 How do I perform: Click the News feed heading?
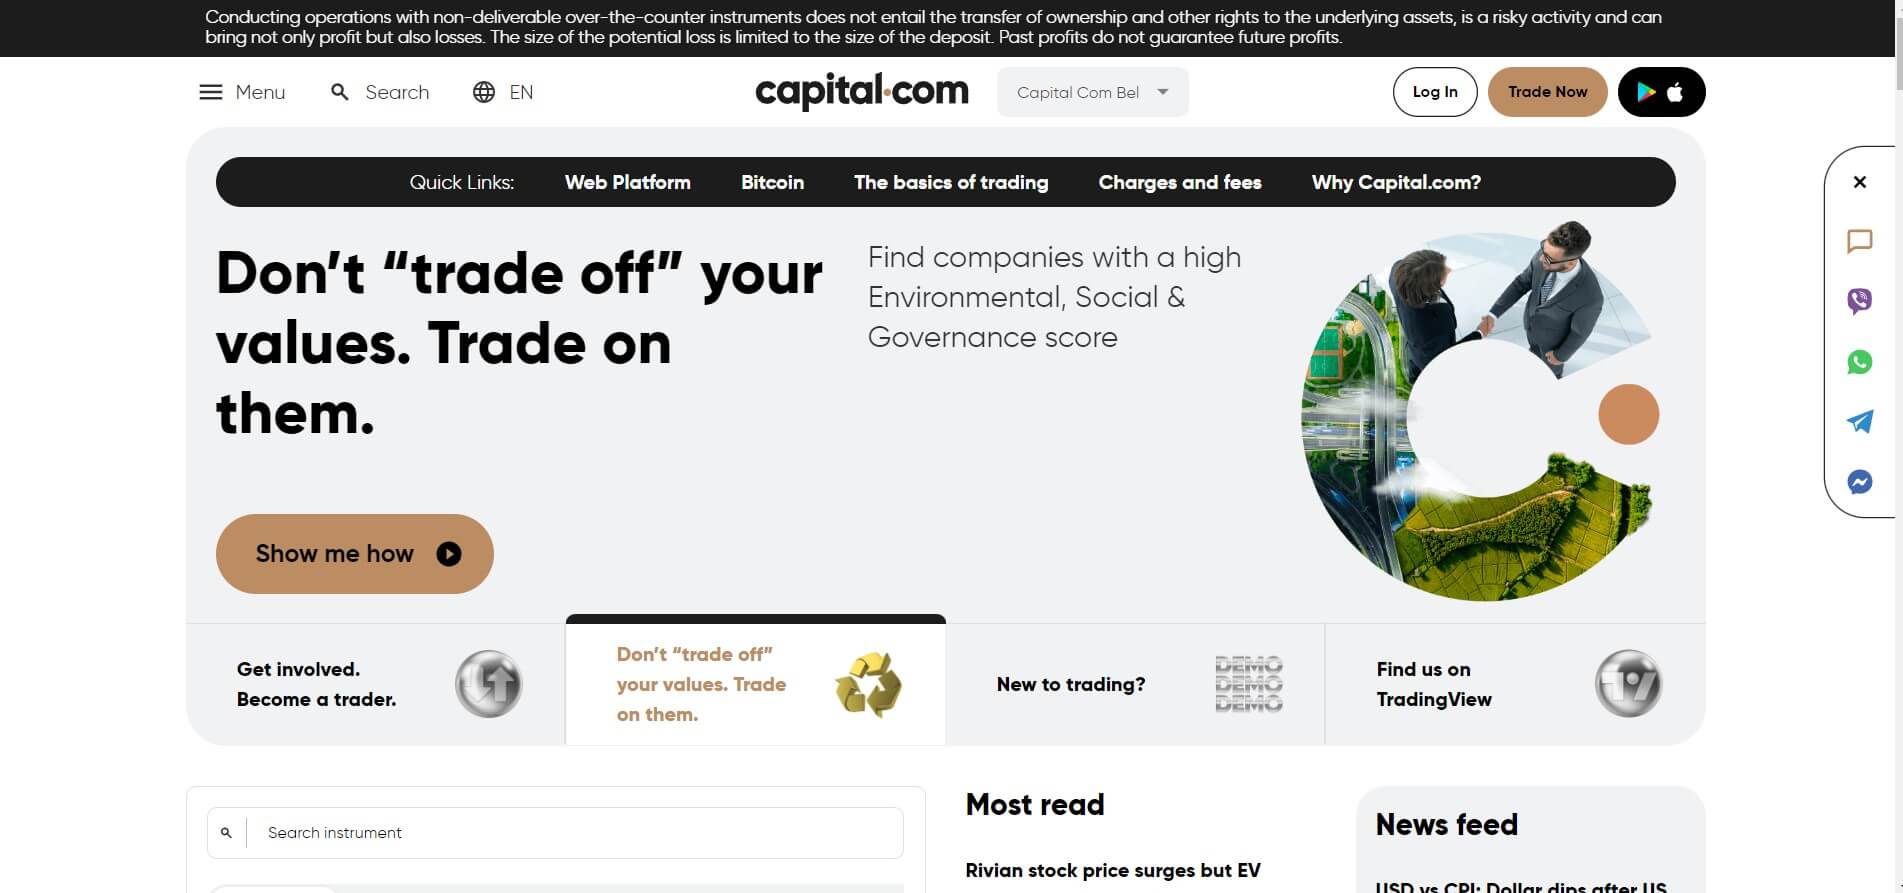click(1447, 825)
